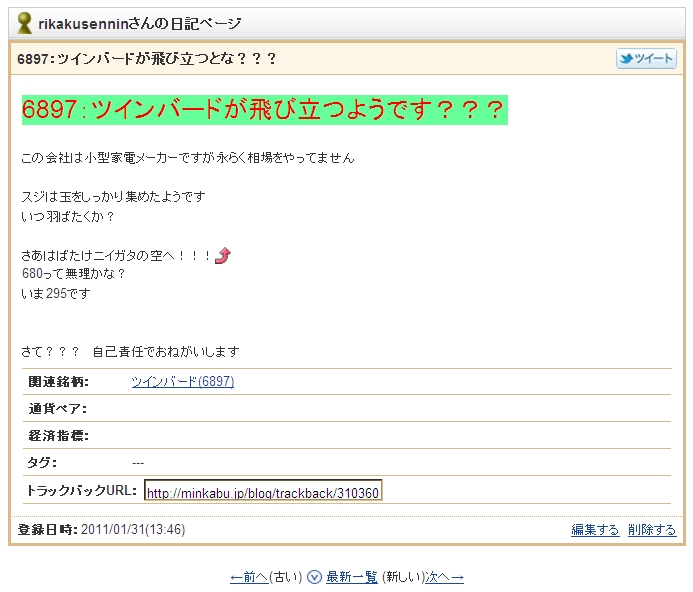Select the trackback URL input field
This screenshot has width=693, height=592.
point(263,490)
